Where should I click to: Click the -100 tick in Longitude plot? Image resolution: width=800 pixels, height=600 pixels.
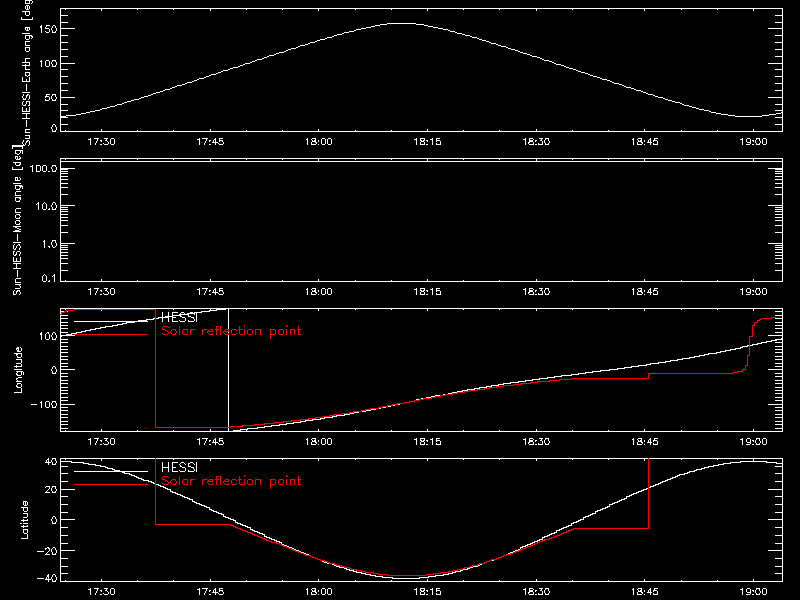(x=44, y=405)
